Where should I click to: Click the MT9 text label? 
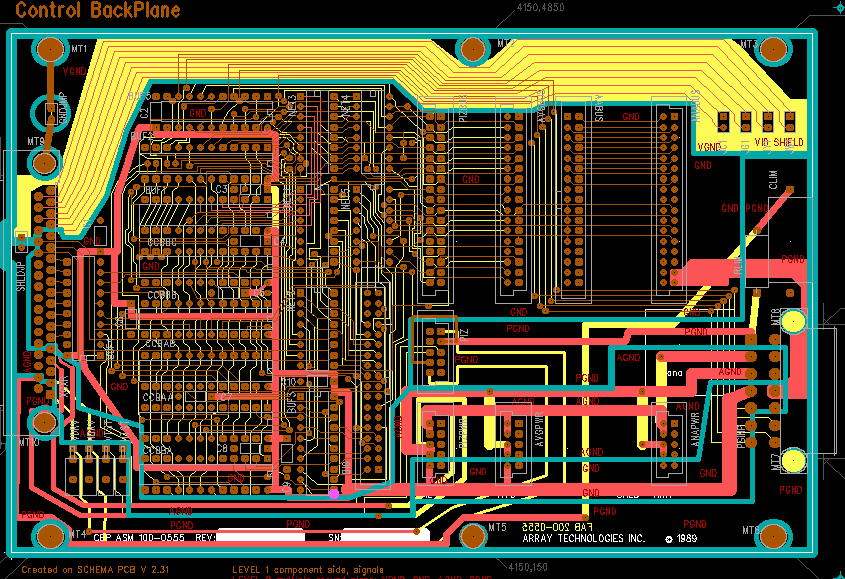(36, 141)
